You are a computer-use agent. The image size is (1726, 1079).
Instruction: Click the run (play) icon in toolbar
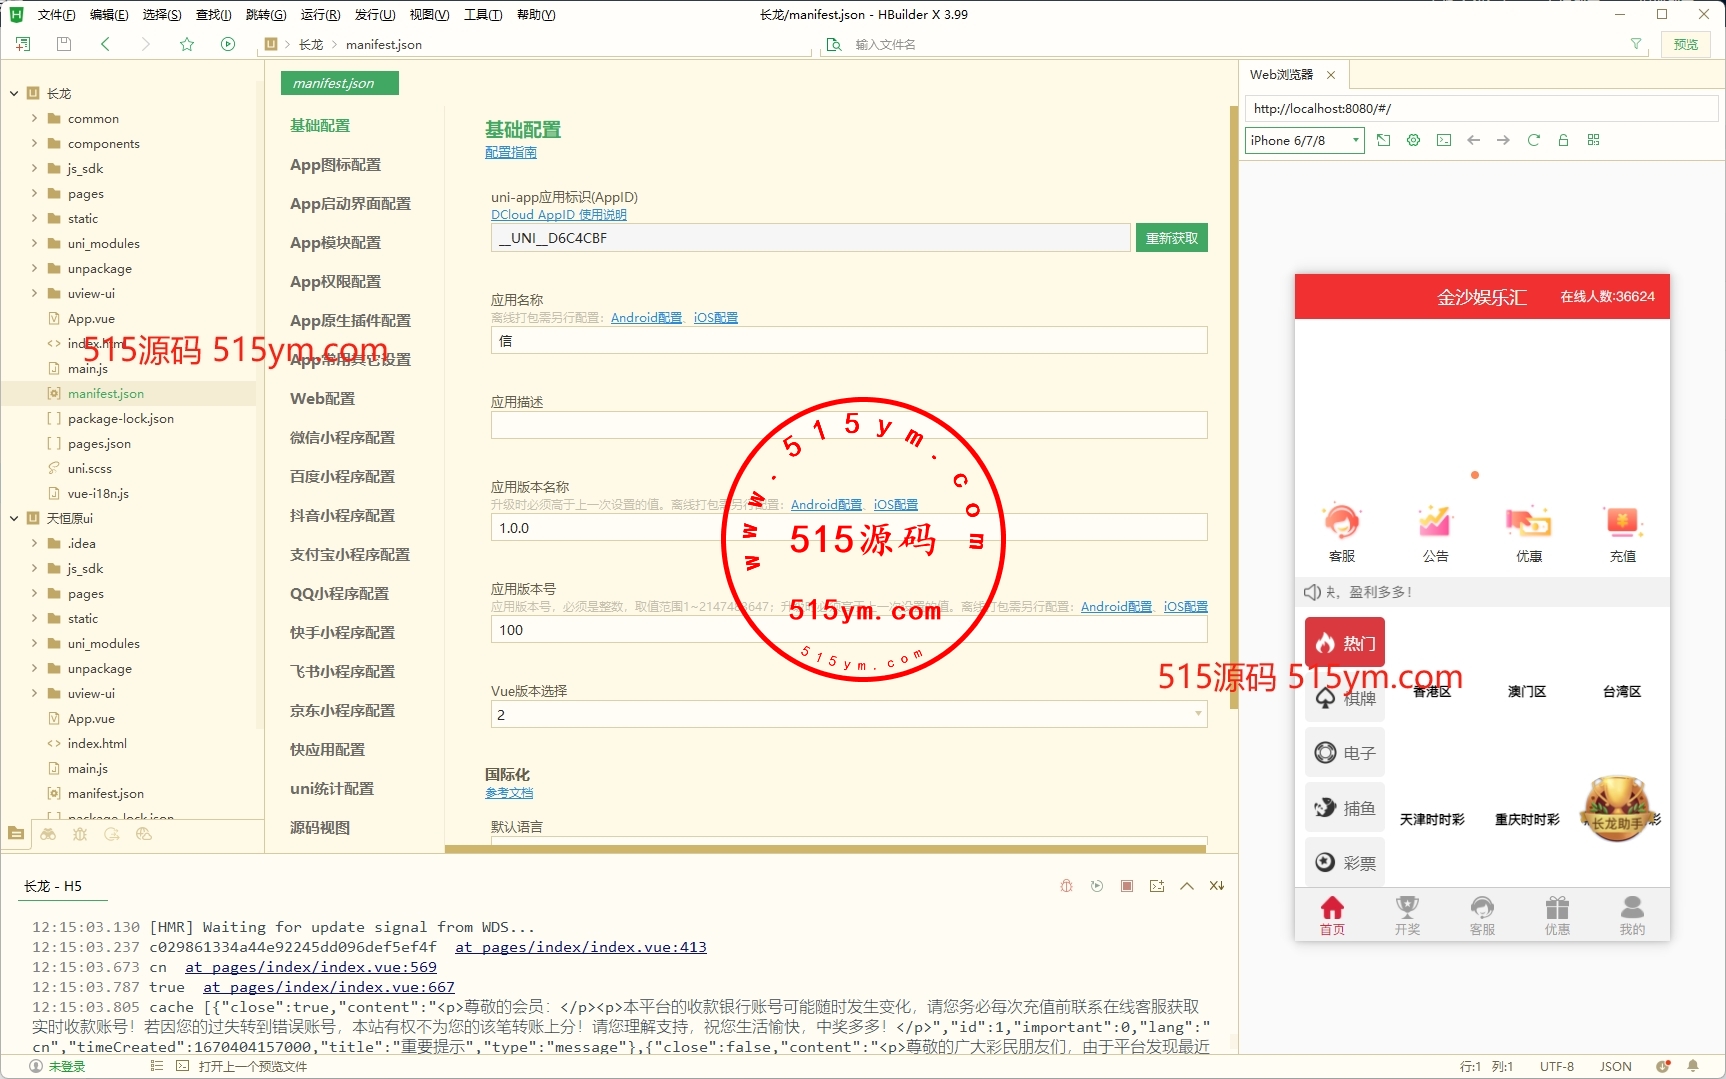point(228,44)
